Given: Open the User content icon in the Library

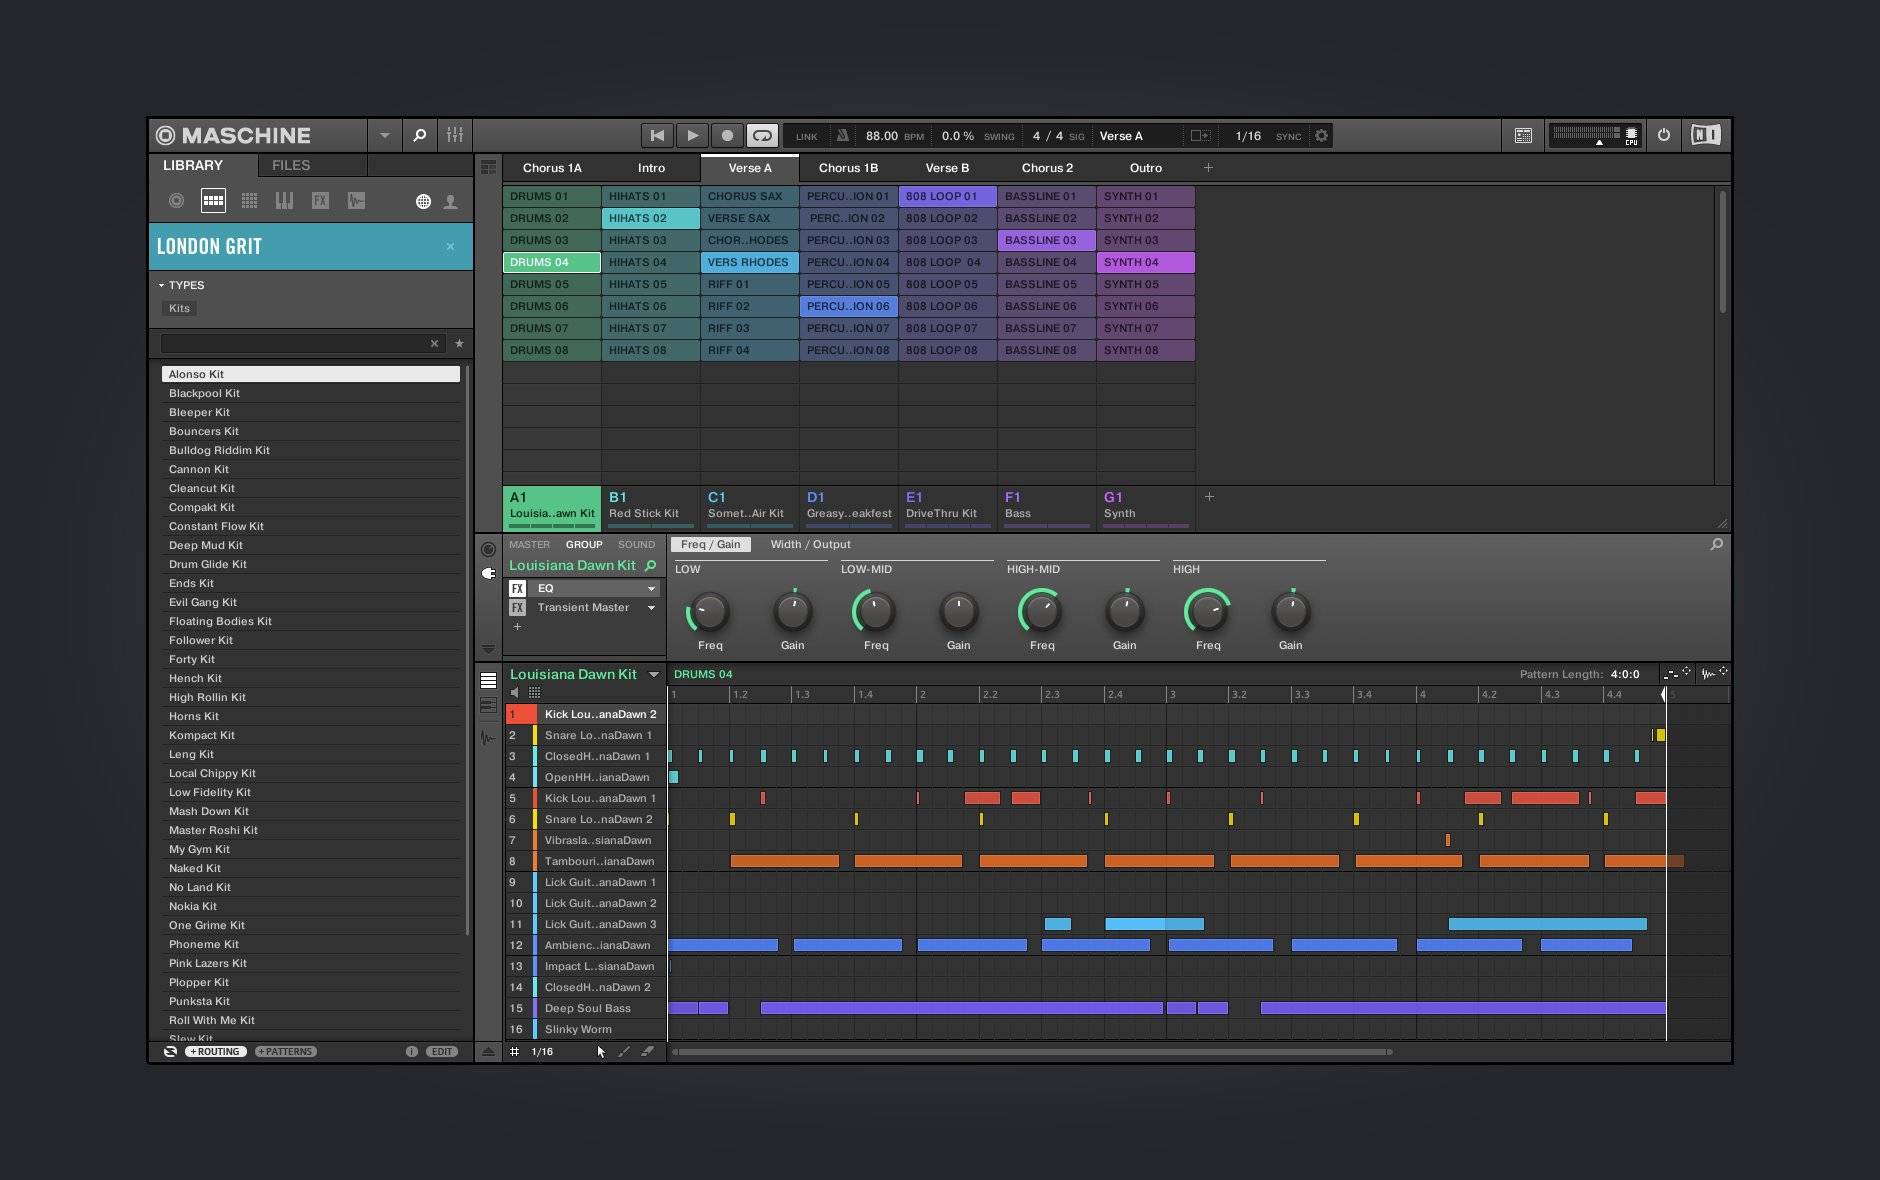Looking at the screenshot, I should (x=451, y=200).
